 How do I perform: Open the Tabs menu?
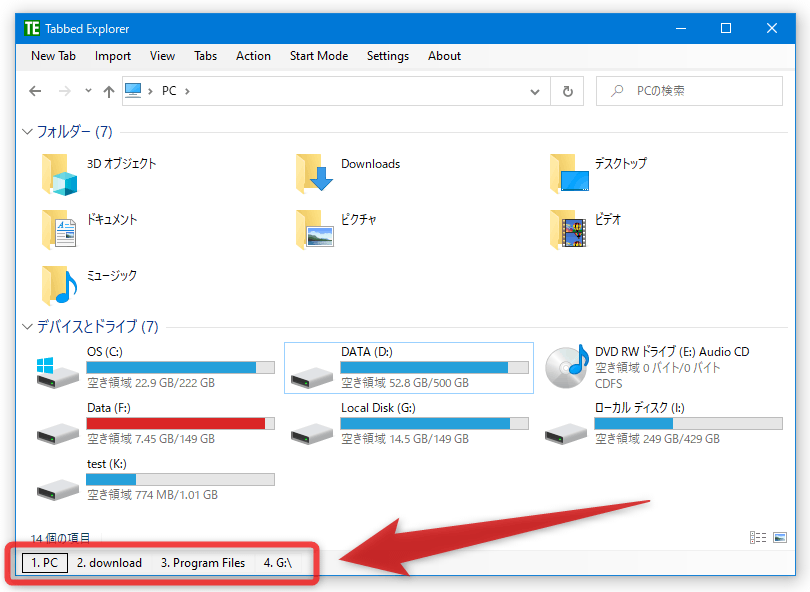[x=206, y=56]
